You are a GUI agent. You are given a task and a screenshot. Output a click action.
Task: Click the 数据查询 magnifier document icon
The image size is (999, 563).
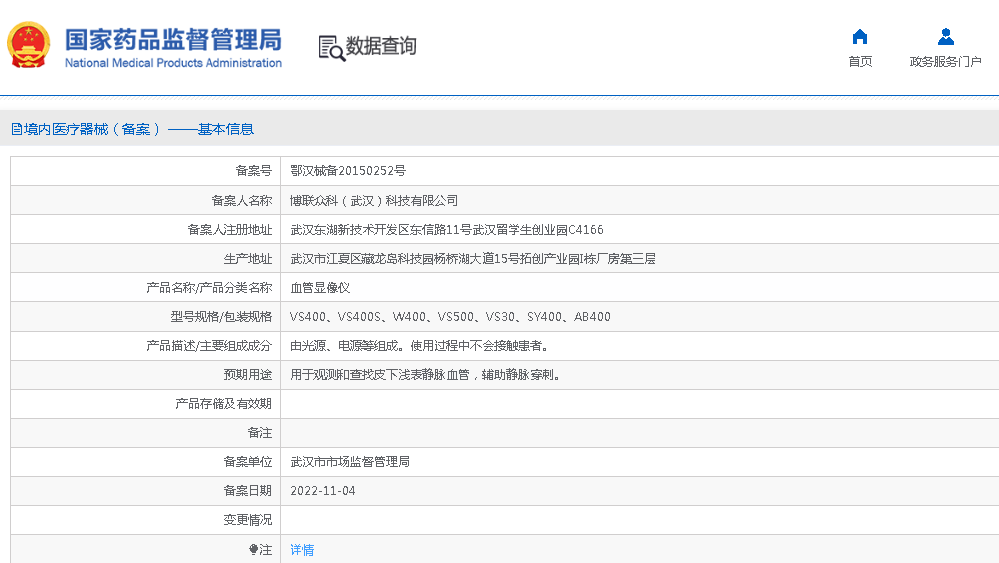click(x=331, y=47)
